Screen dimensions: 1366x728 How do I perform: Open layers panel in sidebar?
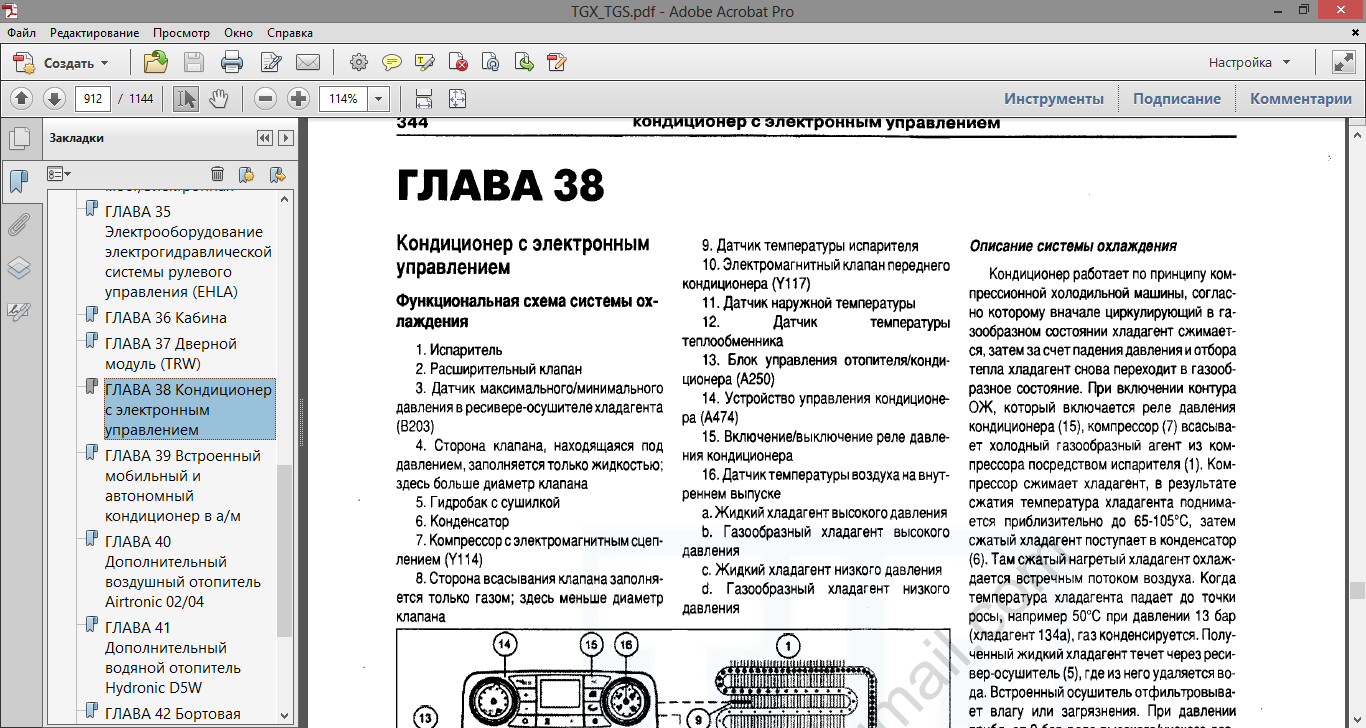coord(19,268)
